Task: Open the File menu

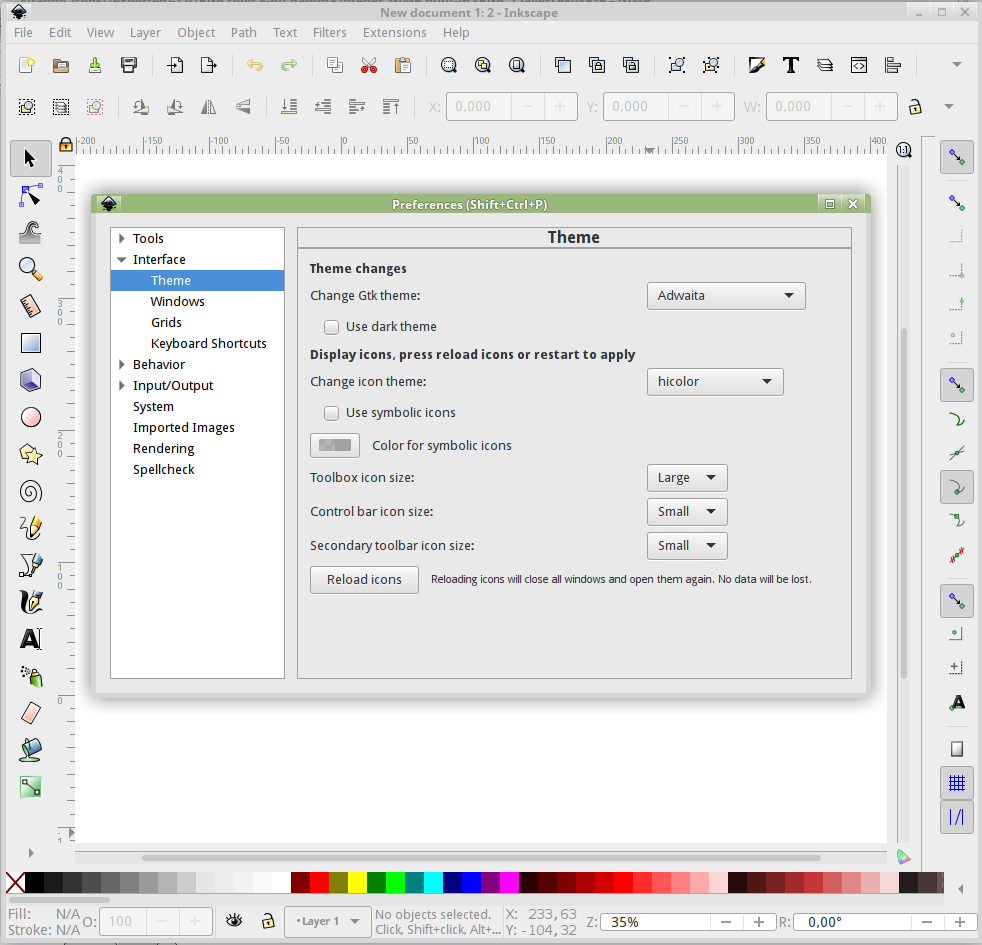Action: [23, 33]
